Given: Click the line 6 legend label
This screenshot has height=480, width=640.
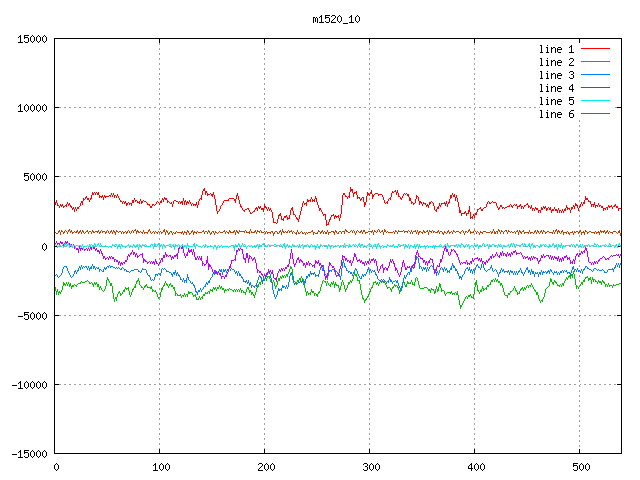Looking at the screenshot, I should pyautogui.click(x=557, y=114).
